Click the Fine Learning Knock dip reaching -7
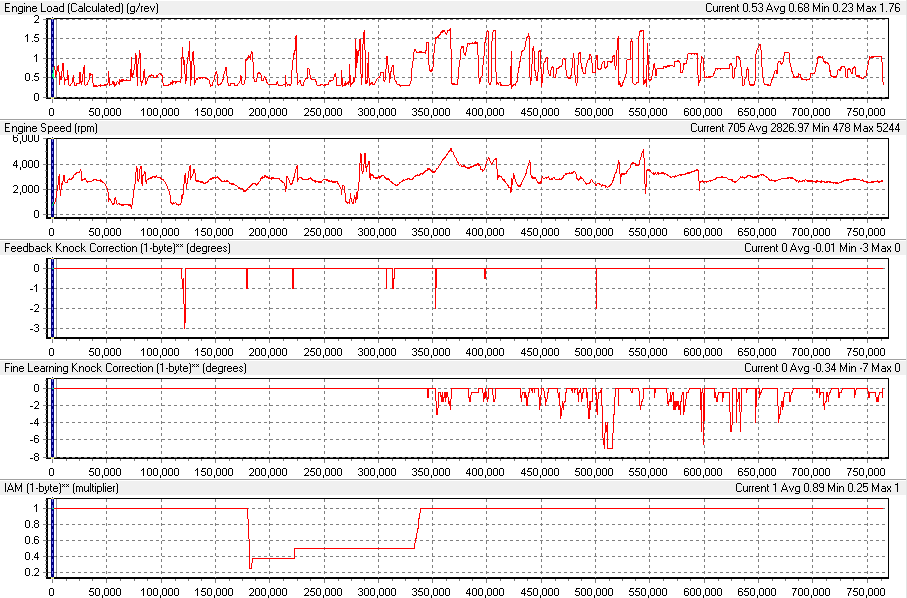The height and width of the screenshot is (598, 907). tap(607, 447)
